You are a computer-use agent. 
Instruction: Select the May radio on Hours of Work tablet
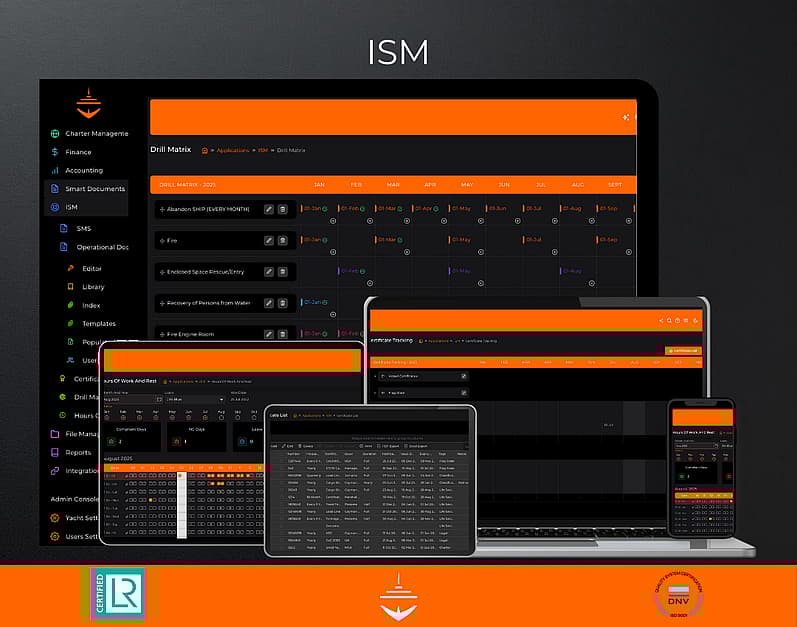172,418
